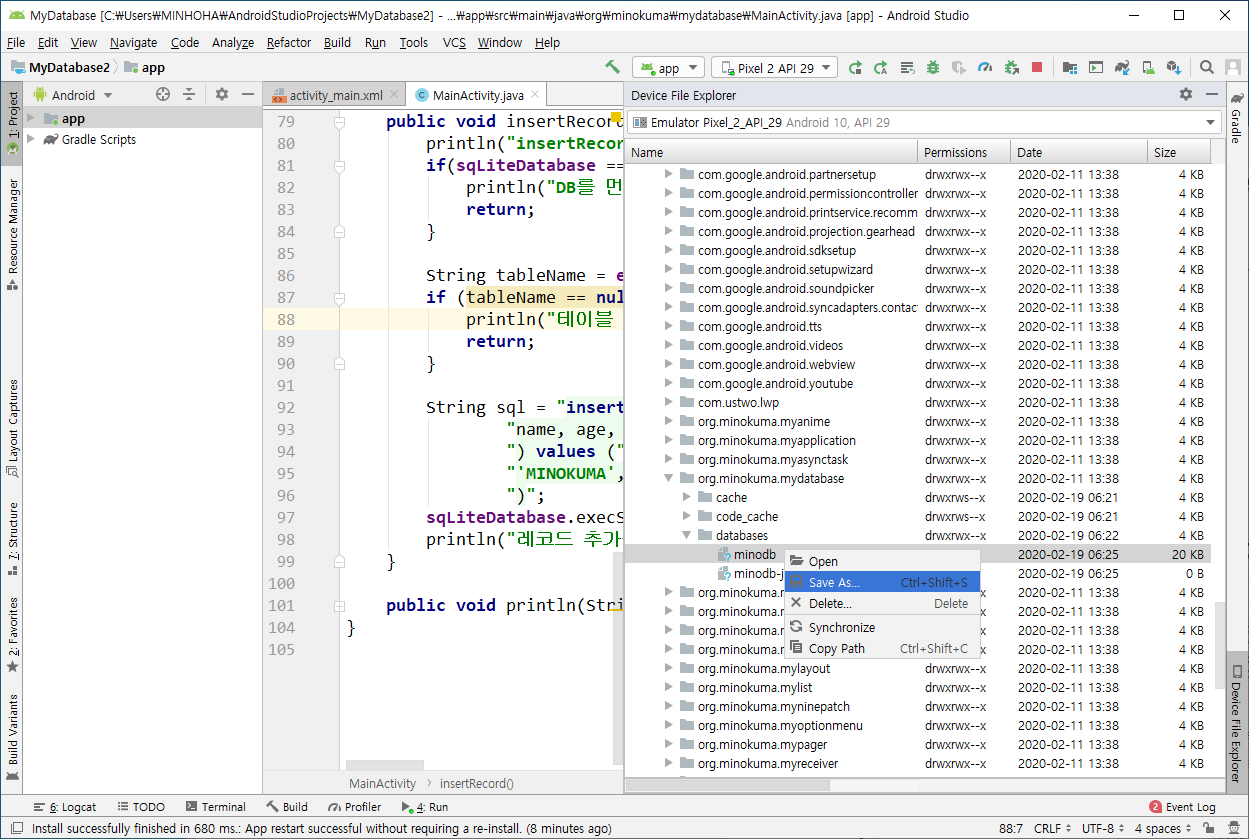
Task: Click the UTF-8 encoding selector
Action: click(x=1104, y=828)
